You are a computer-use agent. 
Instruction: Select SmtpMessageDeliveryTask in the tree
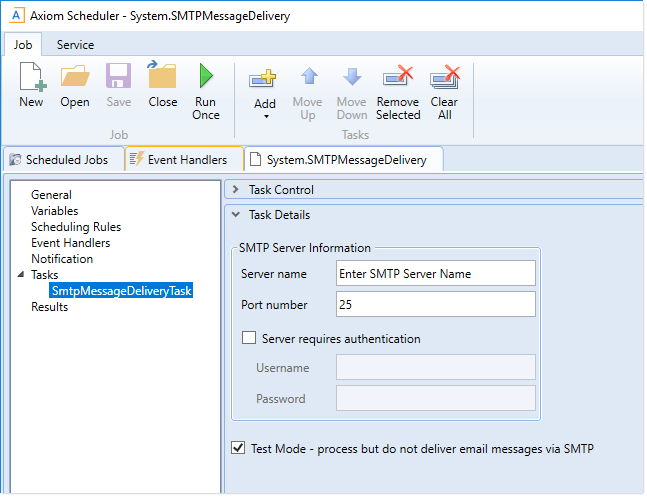[121, 291]
